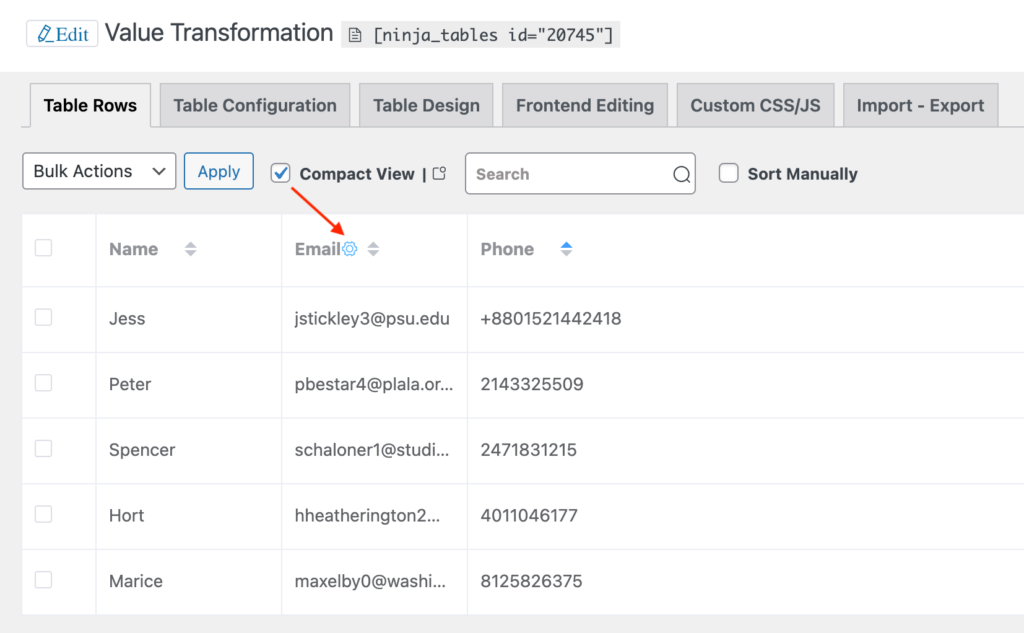The height and width of the screenshot is (633, 1024).
Task: Click the Edit pencil button
Action: coord(62,34)
